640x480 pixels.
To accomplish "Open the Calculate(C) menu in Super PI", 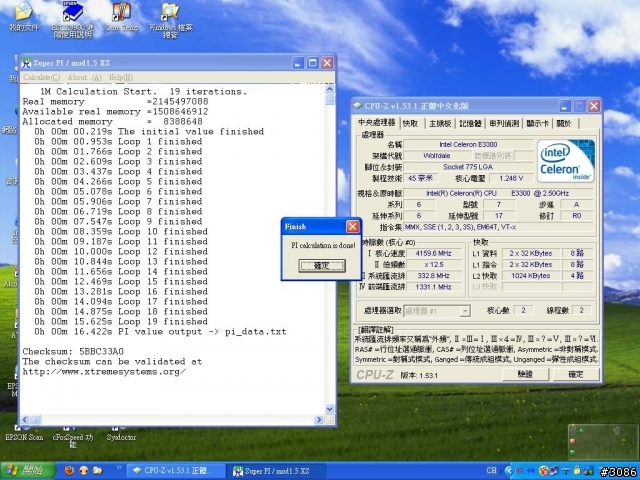I will (x=41, y=77).
